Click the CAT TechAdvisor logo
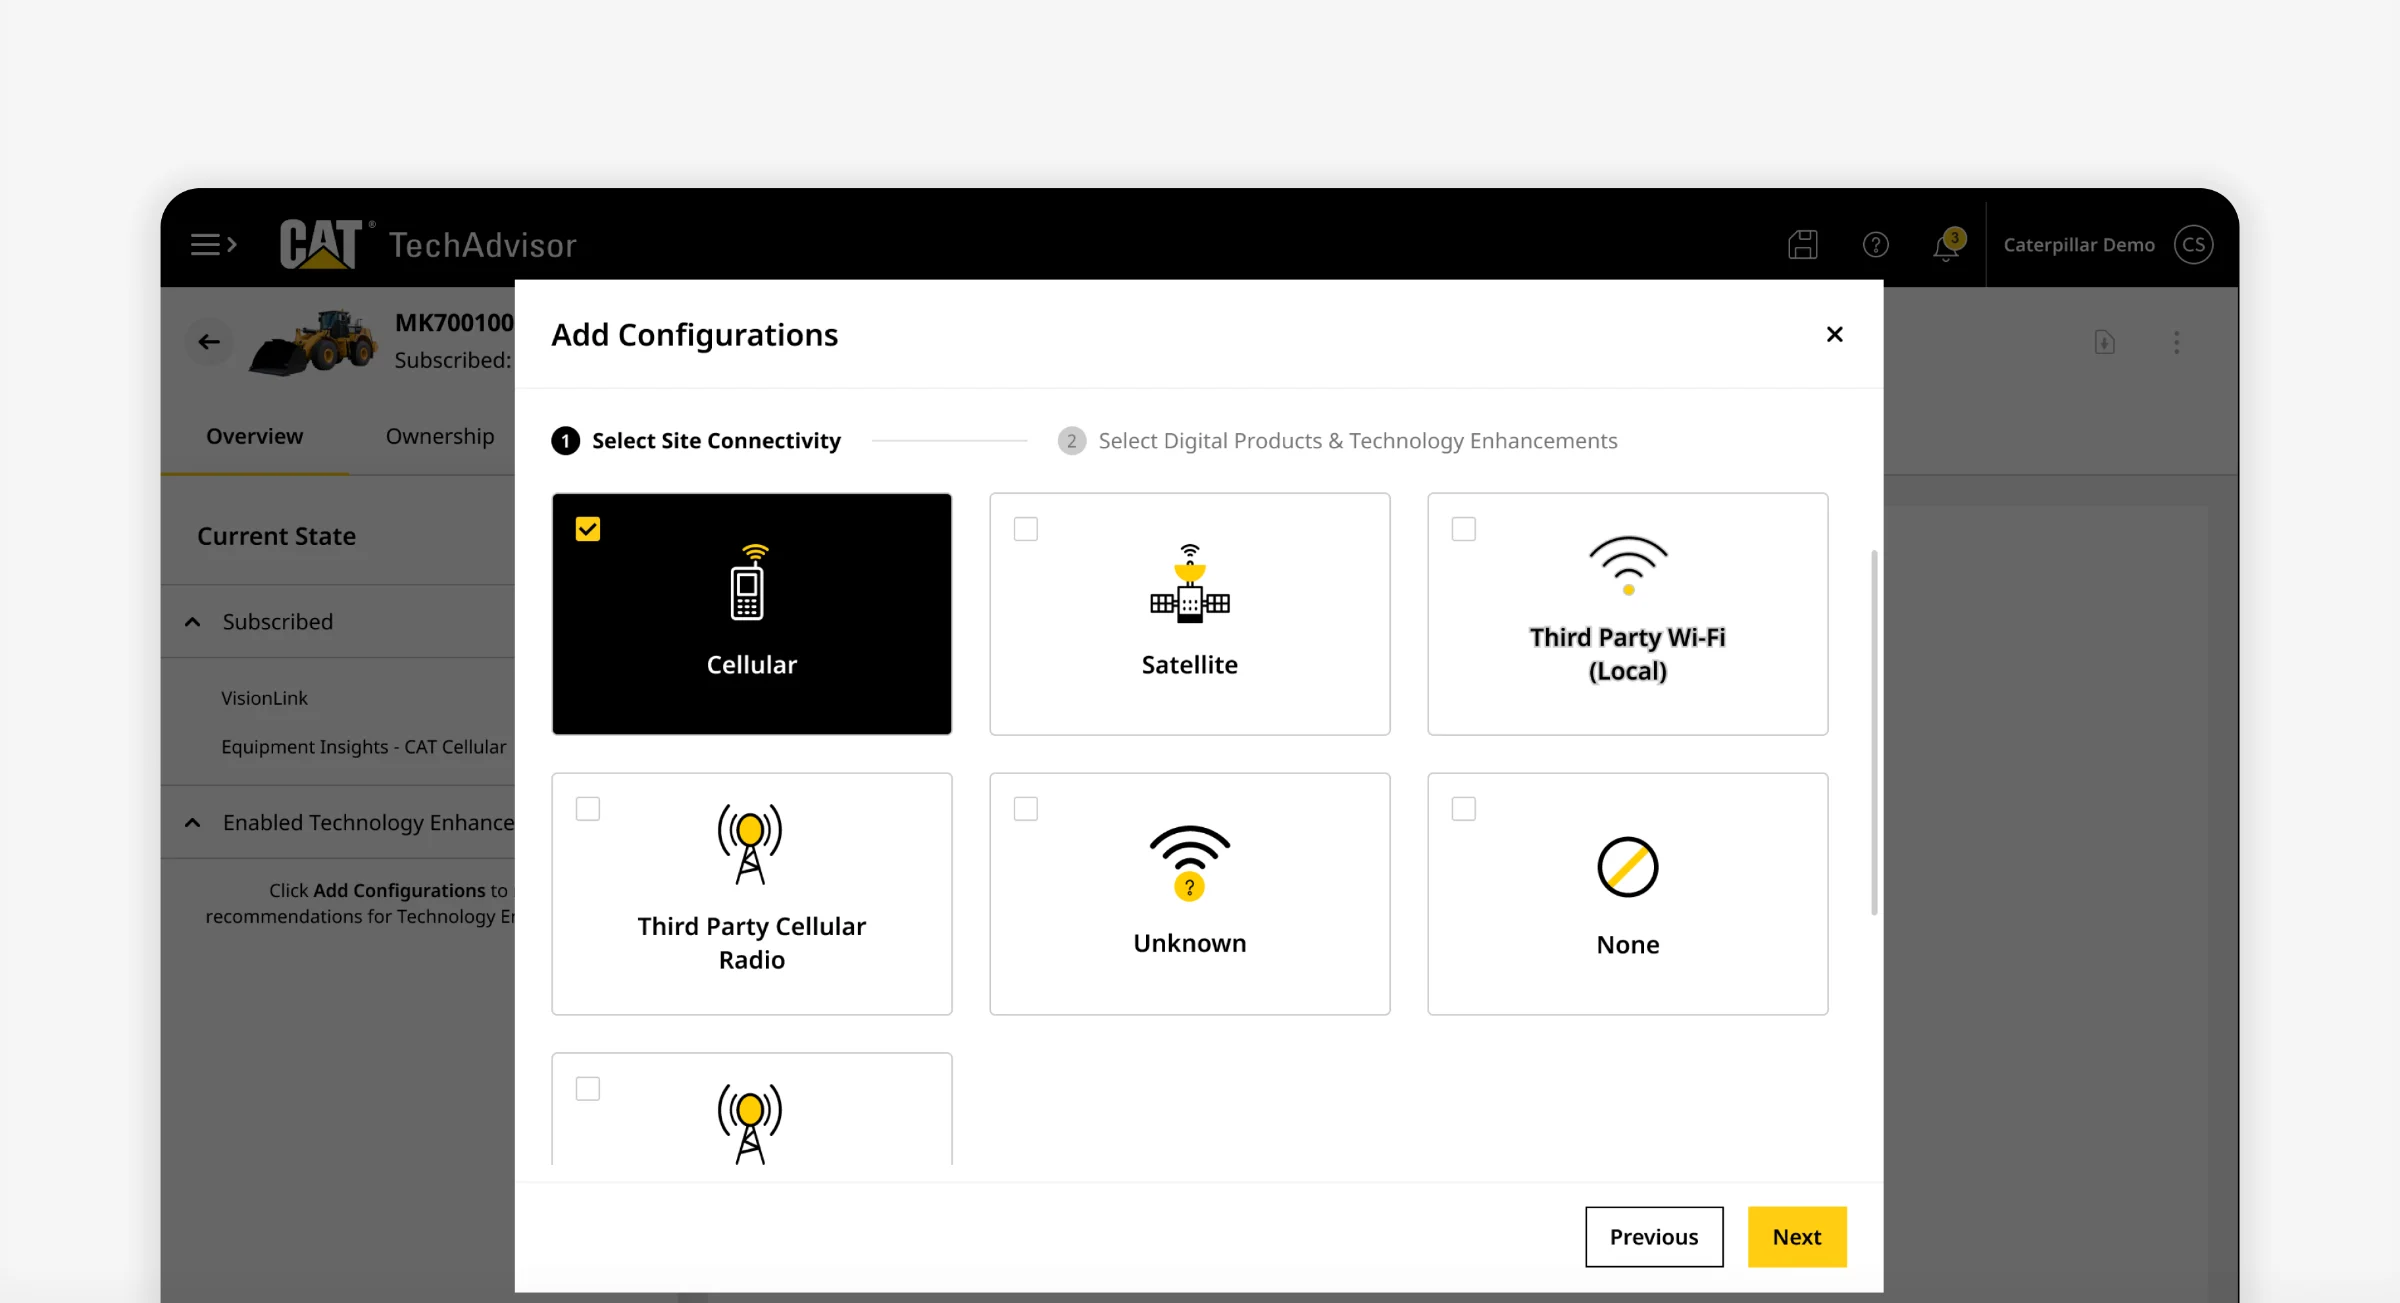The image size is (2400, 1303). pos(428,244)
